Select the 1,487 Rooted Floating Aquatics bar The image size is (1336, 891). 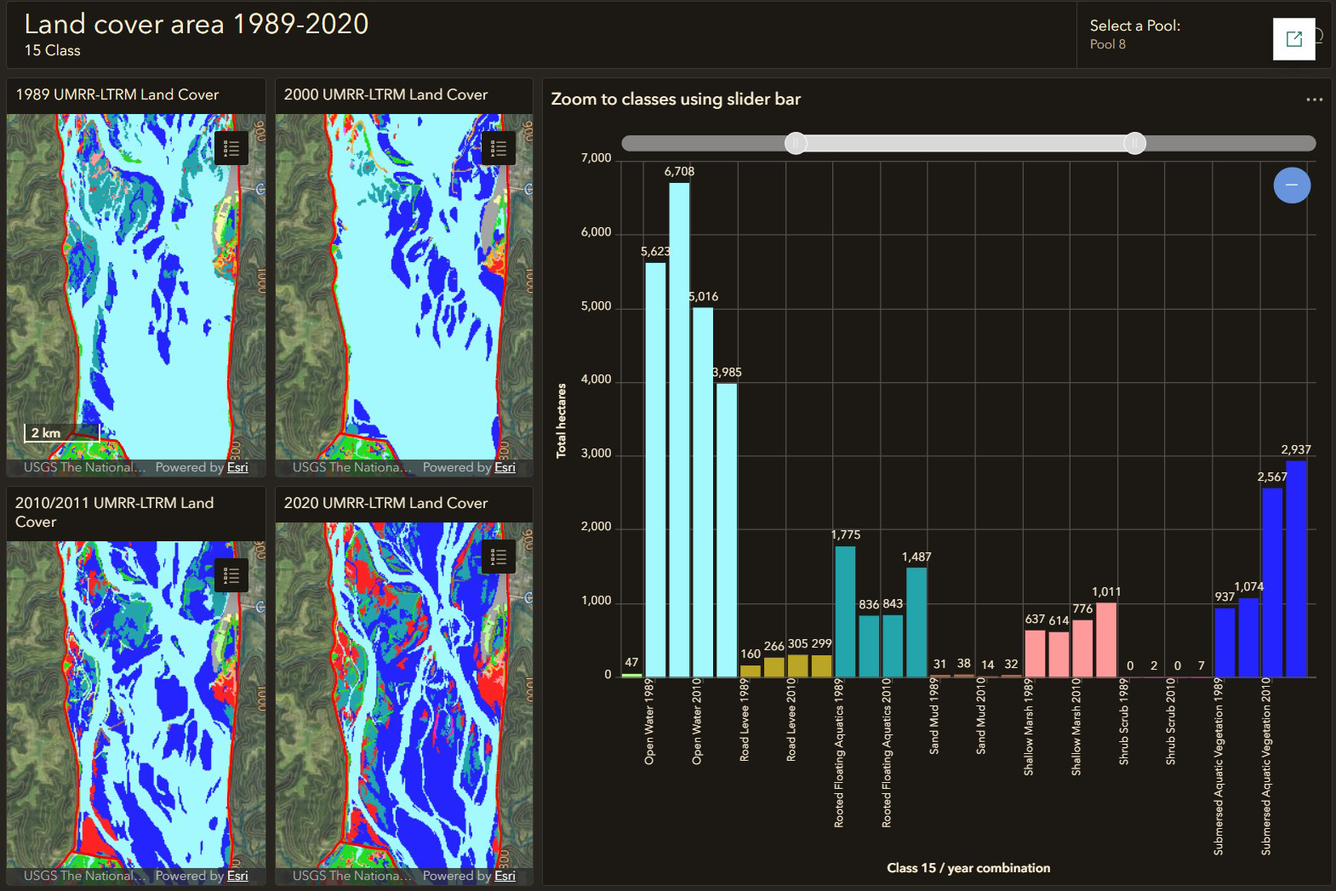tap(916, 622)
